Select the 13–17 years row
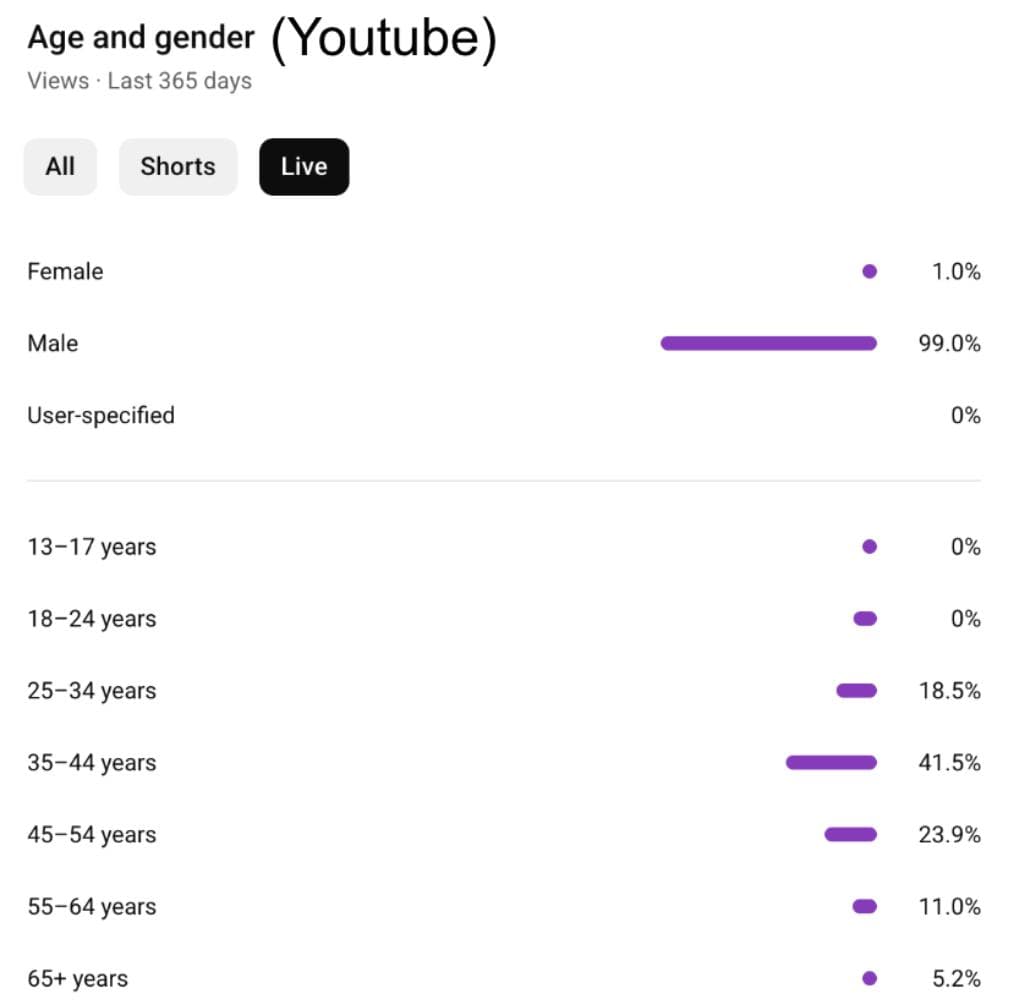Image resolution: width=1024 pixels, height=1005 pixels. [x=91, y=546]
